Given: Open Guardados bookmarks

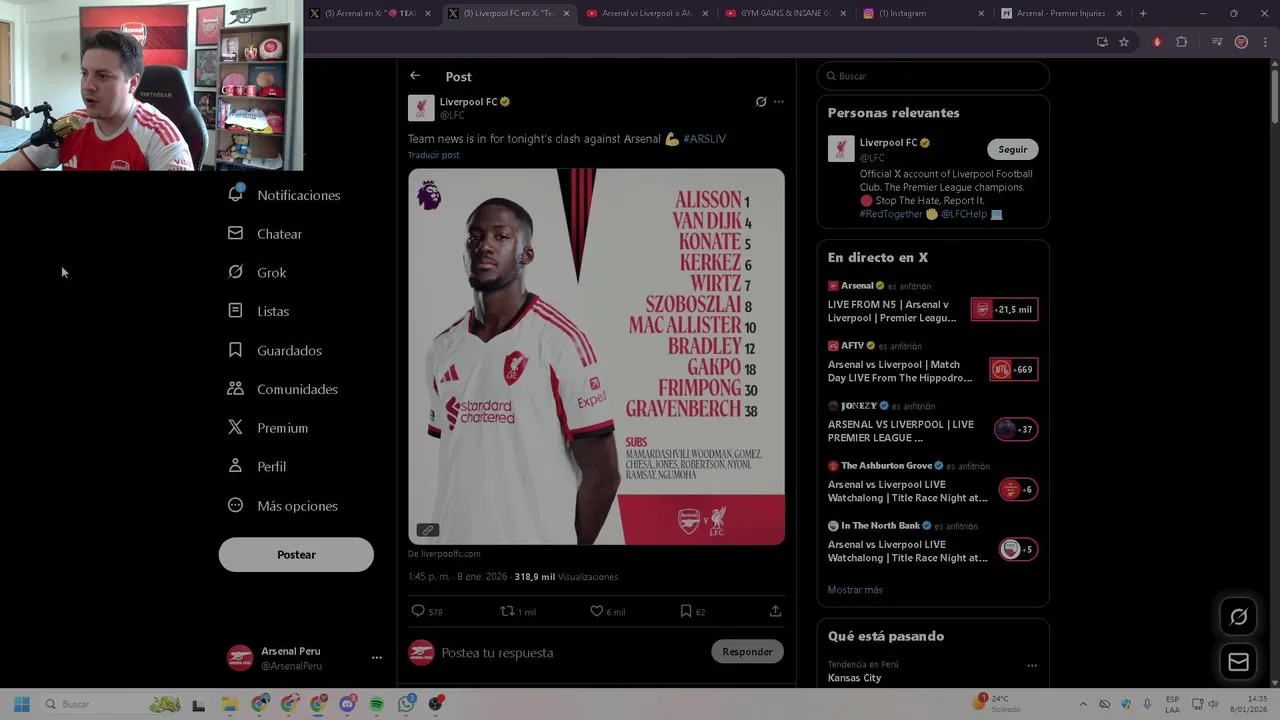Looking at the screenshot, I should click(275, 350).
